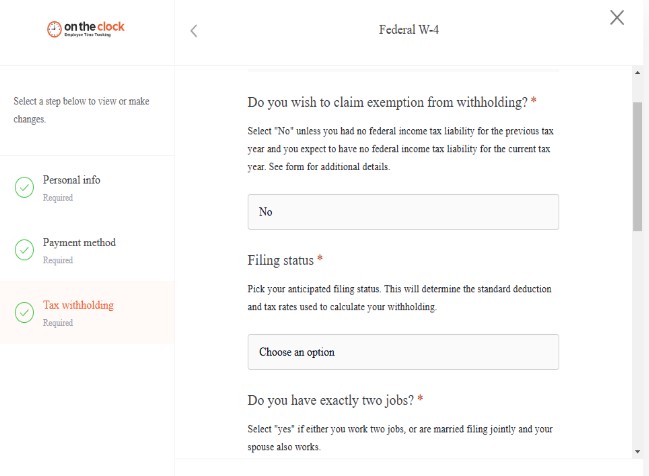The width and height of the screenshot is (649, 476).
Task: Open the Personal info step
Action: [x=72, y=180]
